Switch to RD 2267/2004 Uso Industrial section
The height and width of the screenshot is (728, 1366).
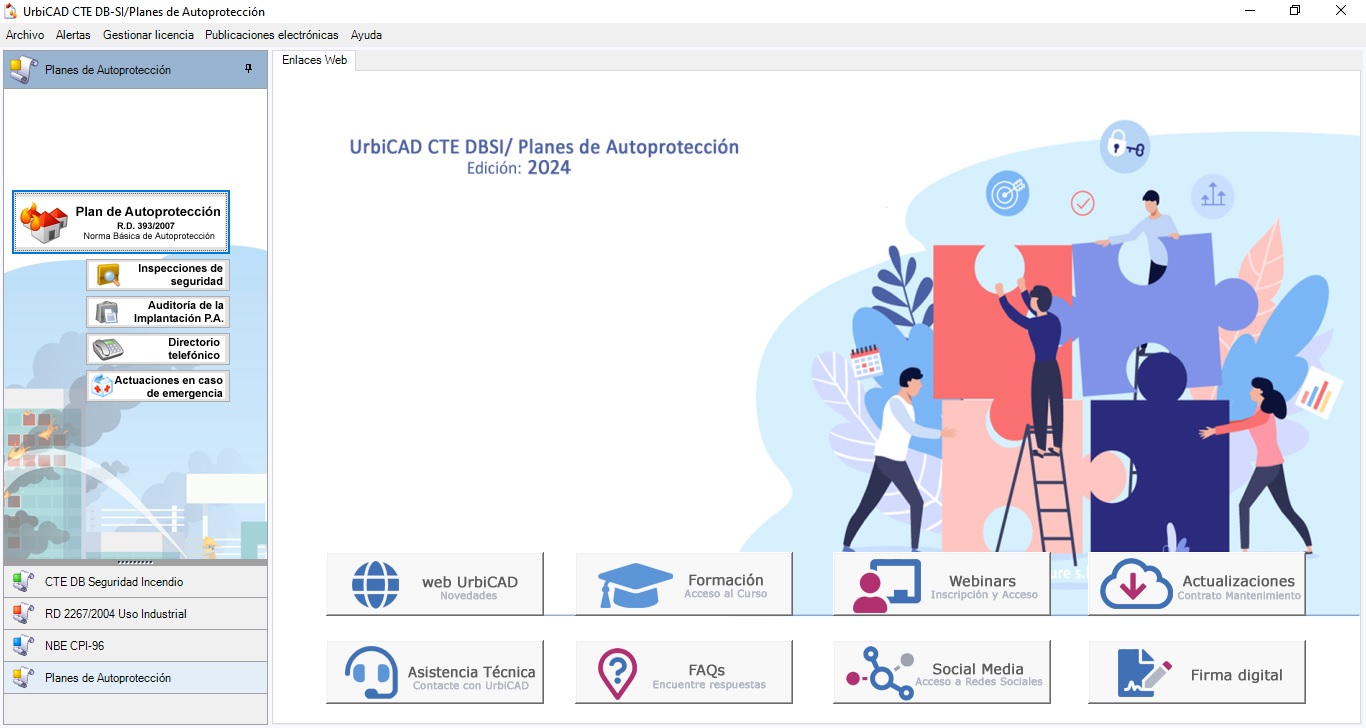[x=135, y=614]
